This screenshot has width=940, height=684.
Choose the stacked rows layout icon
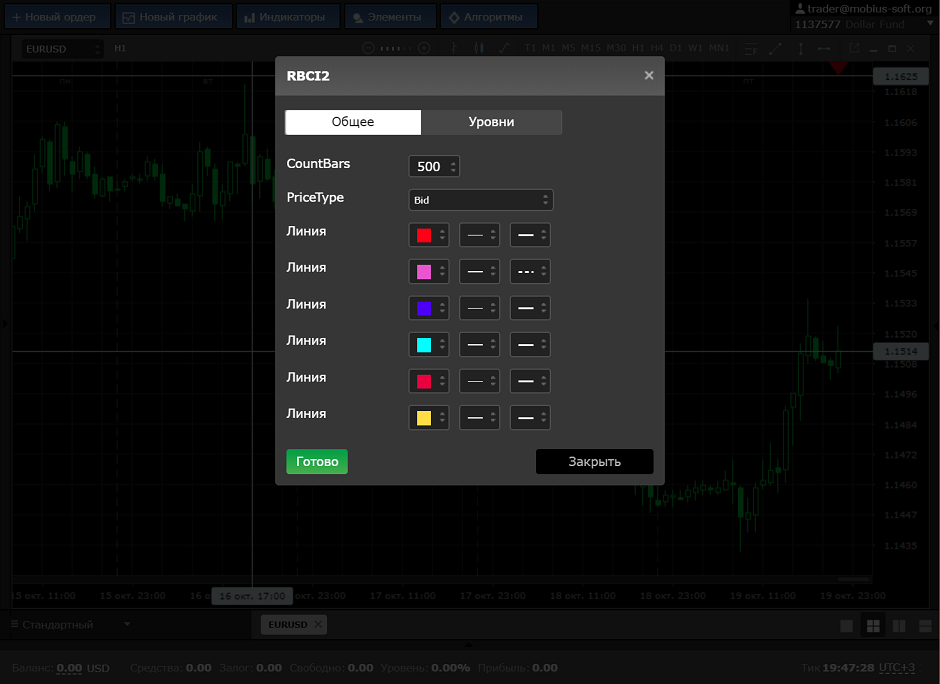[x=924, y=626]
